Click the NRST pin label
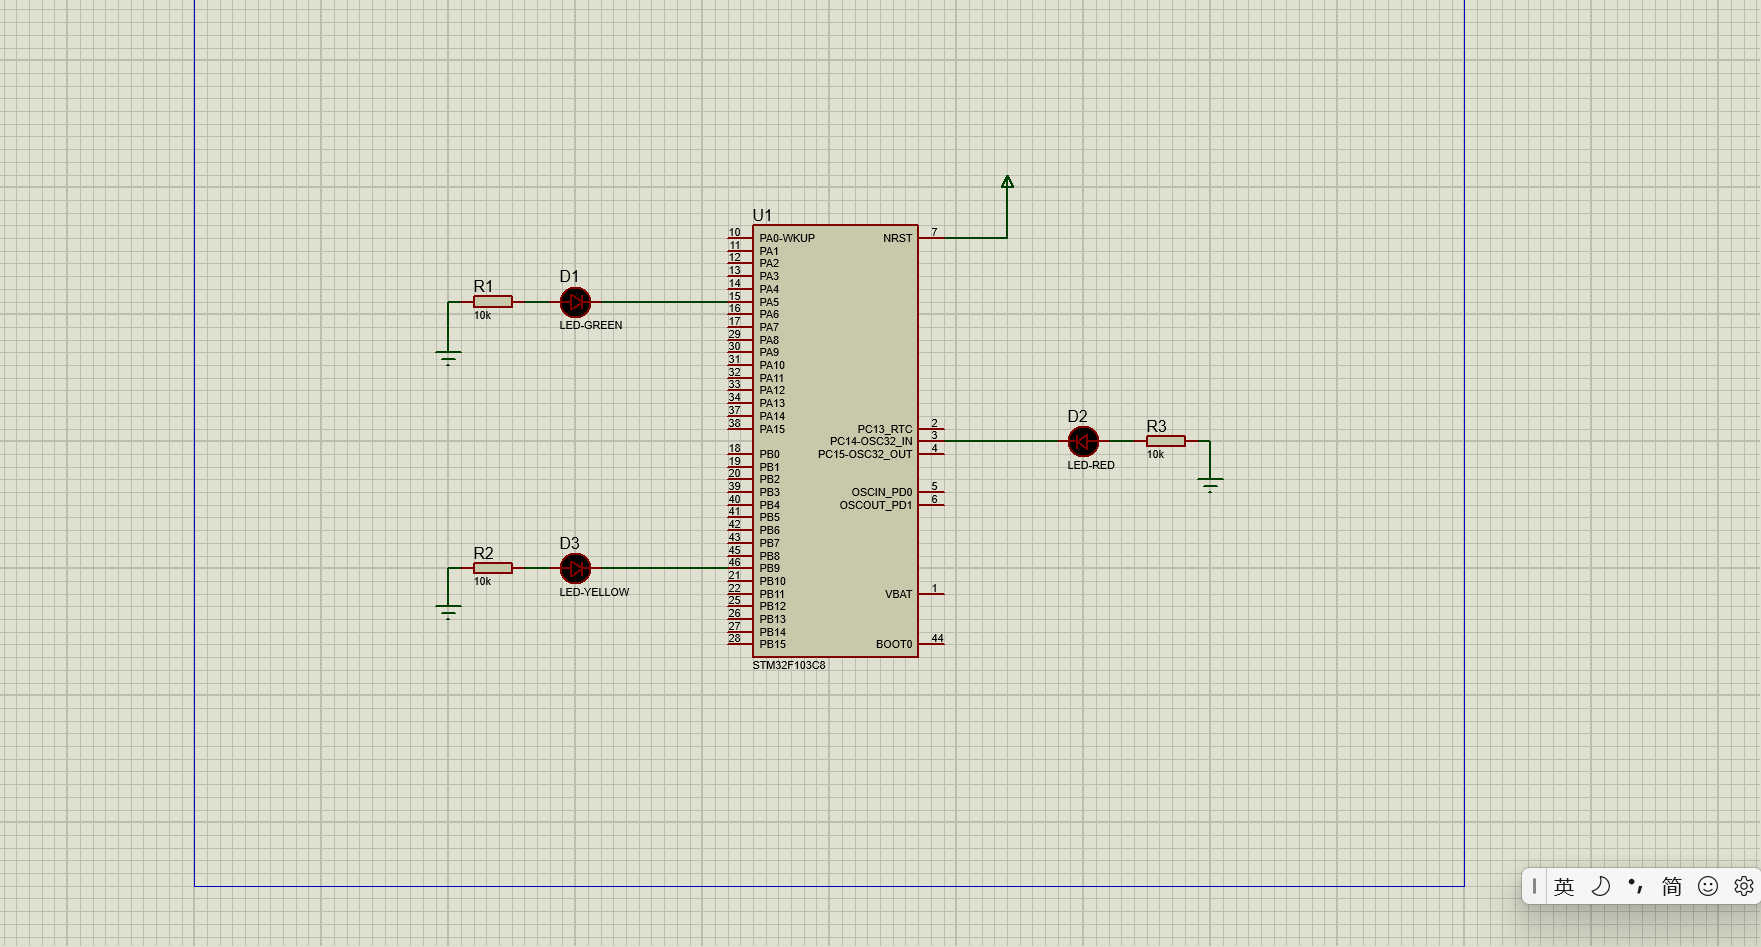The width and height of the screenshot is (1761, 947). [x=898, y=238]
